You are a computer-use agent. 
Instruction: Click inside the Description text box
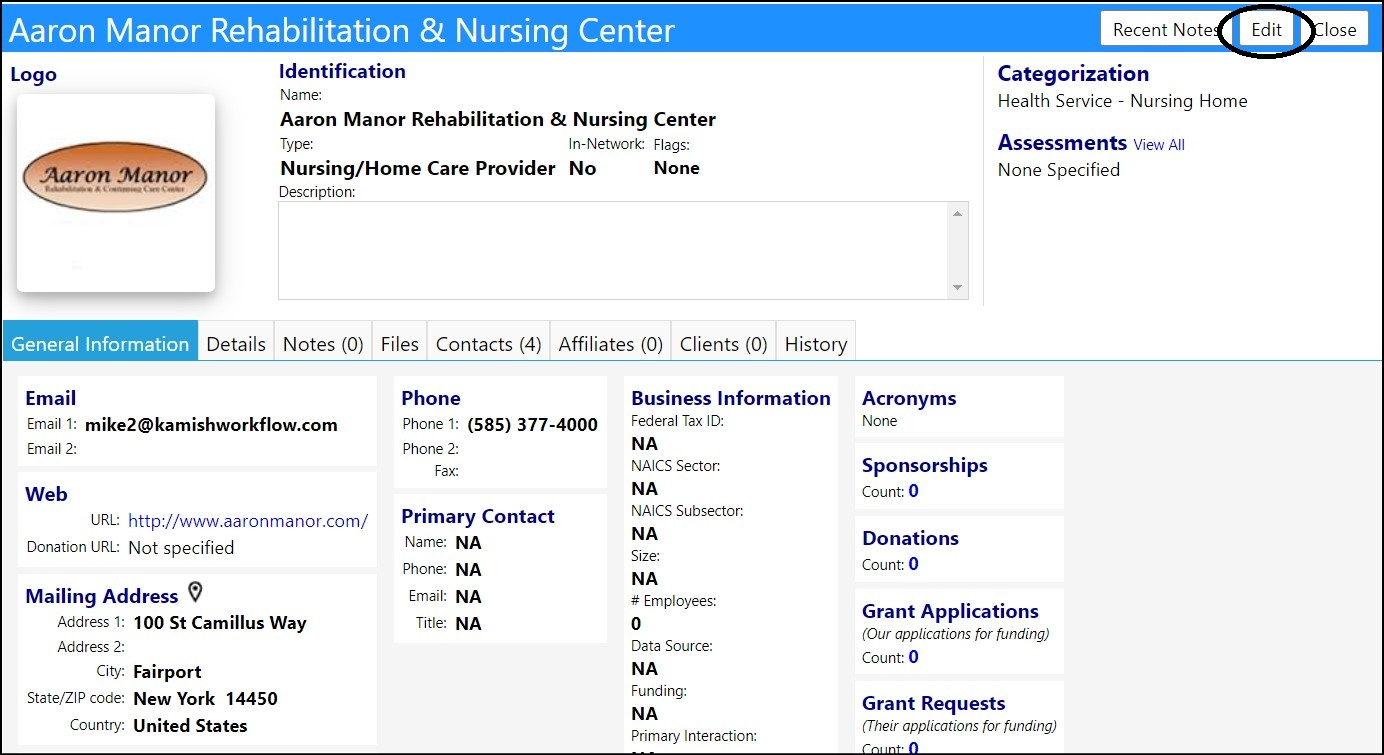pyautogui.click(x=613, y=250)
